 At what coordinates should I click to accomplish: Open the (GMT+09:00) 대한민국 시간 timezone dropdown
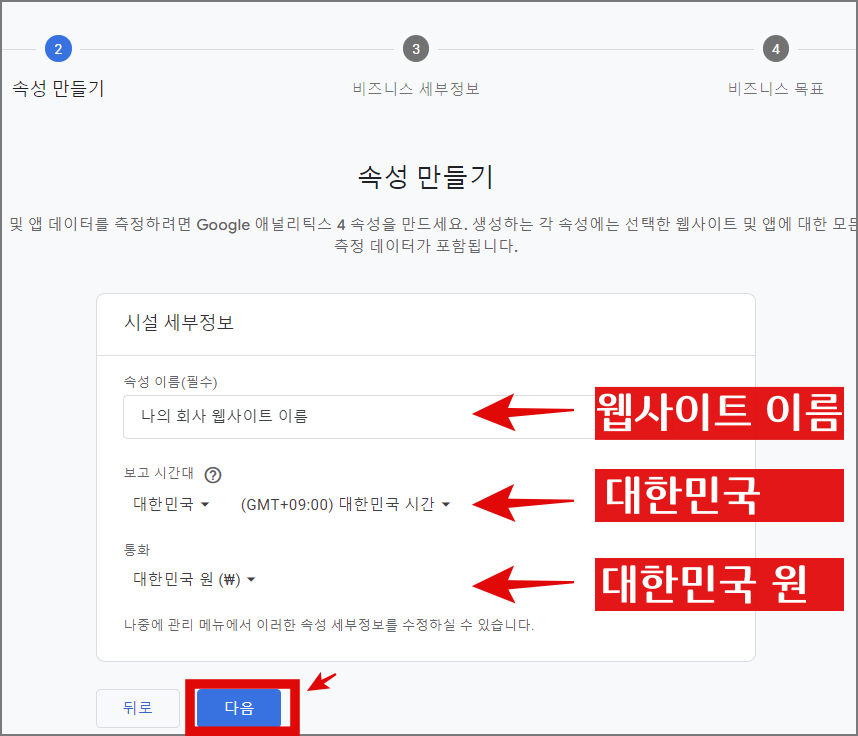tap(345, 505)
